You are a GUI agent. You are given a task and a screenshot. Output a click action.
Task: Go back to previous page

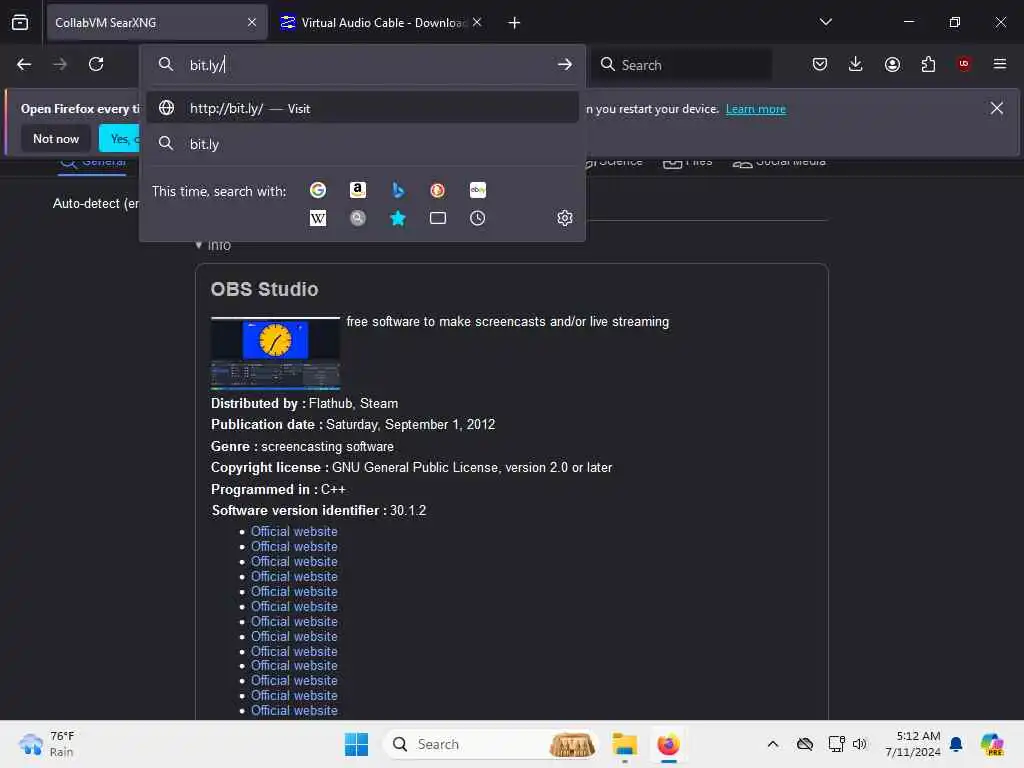24,64
